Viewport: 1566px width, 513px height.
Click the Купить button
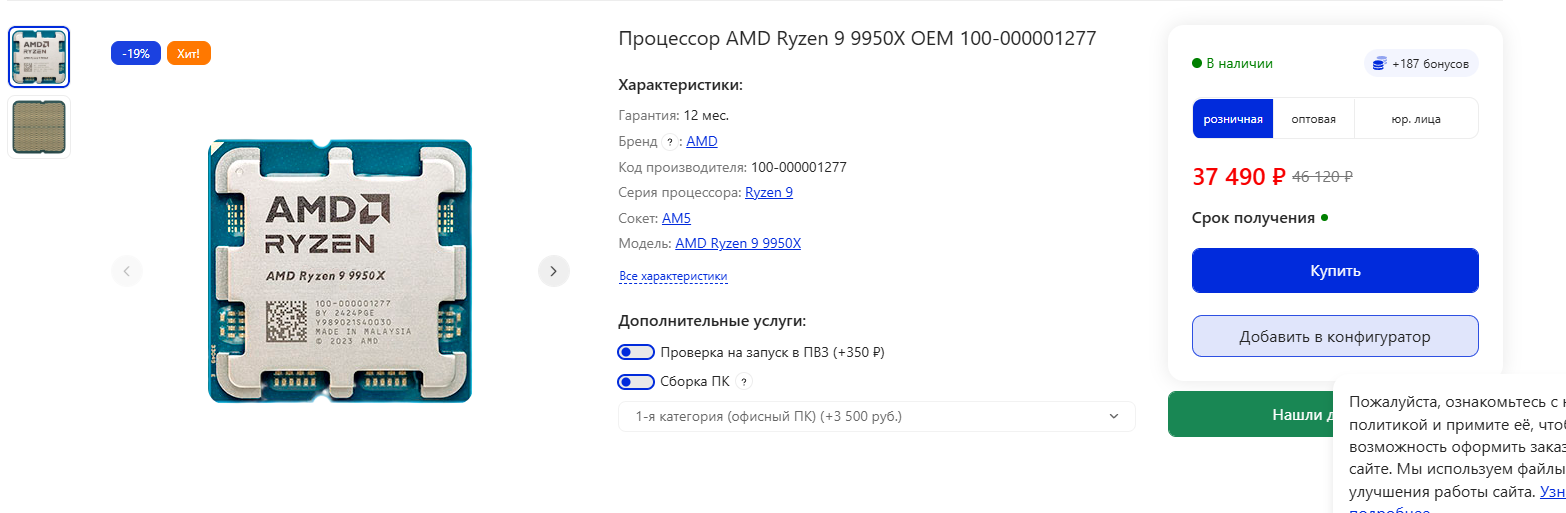pos(1335,271)
